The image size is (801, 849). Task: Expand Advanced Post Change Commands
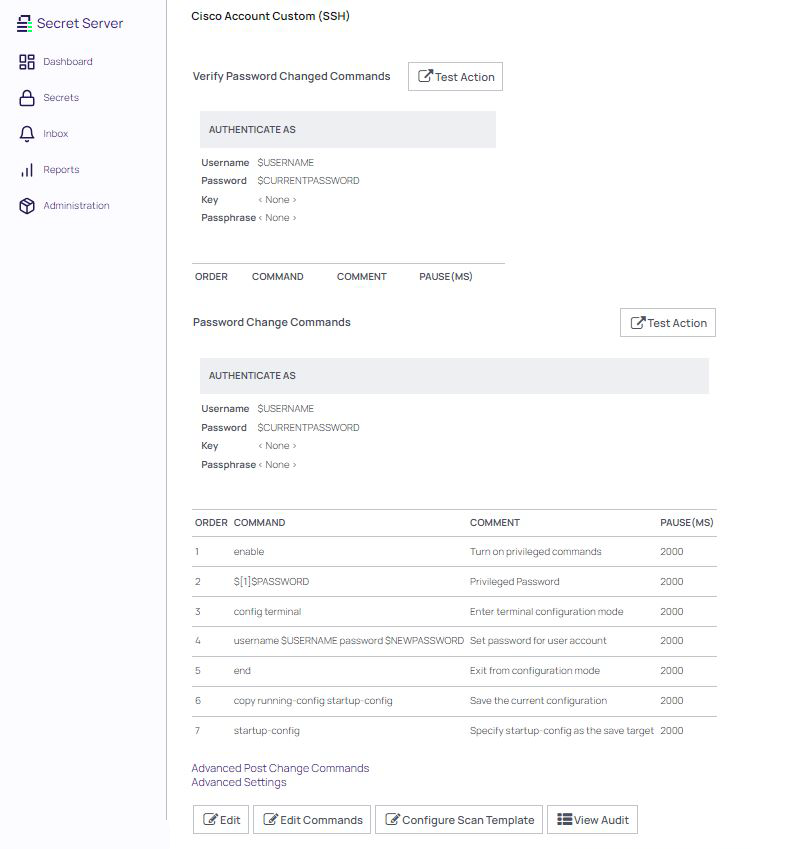click(280, 768)
